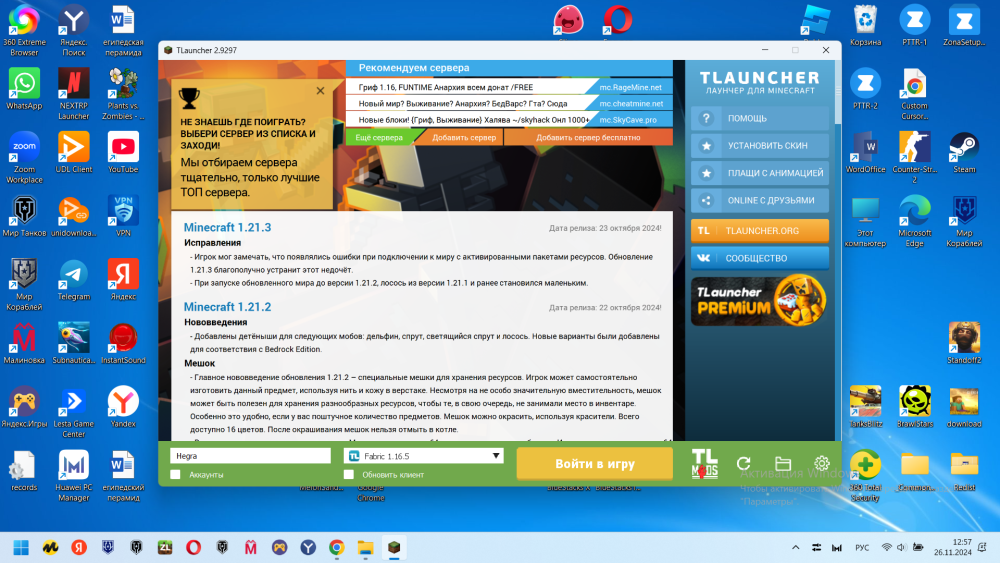This screenshot has width=1000, height=563.
Task: Close the server suggestion banner
Action: coord(320,91)
